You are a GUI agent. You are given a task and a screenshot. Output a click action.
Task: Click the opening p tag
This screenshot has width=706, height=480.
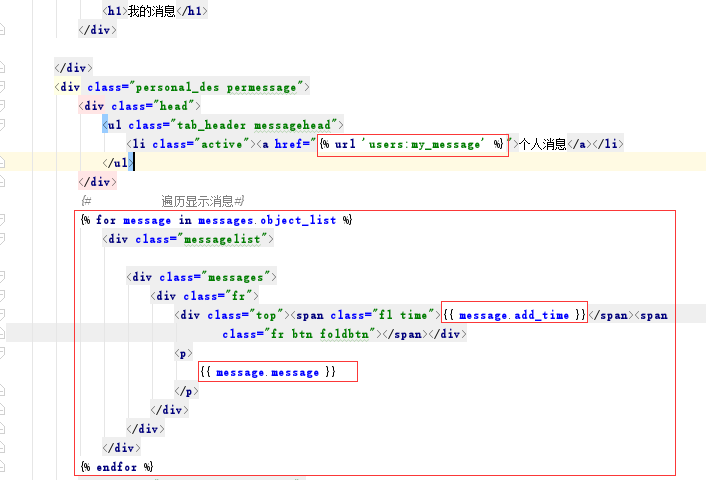(x=184, y=353)
